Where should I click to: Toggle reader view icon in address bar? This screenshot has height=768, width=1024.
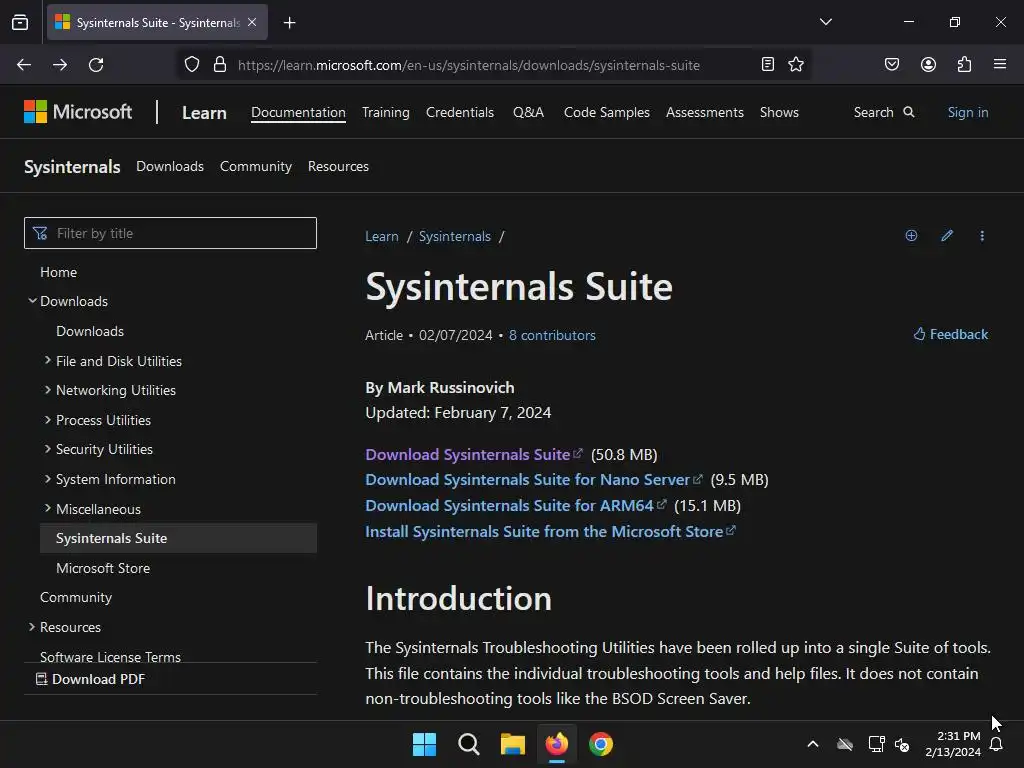pyautogui.click(x=768, y=64)
